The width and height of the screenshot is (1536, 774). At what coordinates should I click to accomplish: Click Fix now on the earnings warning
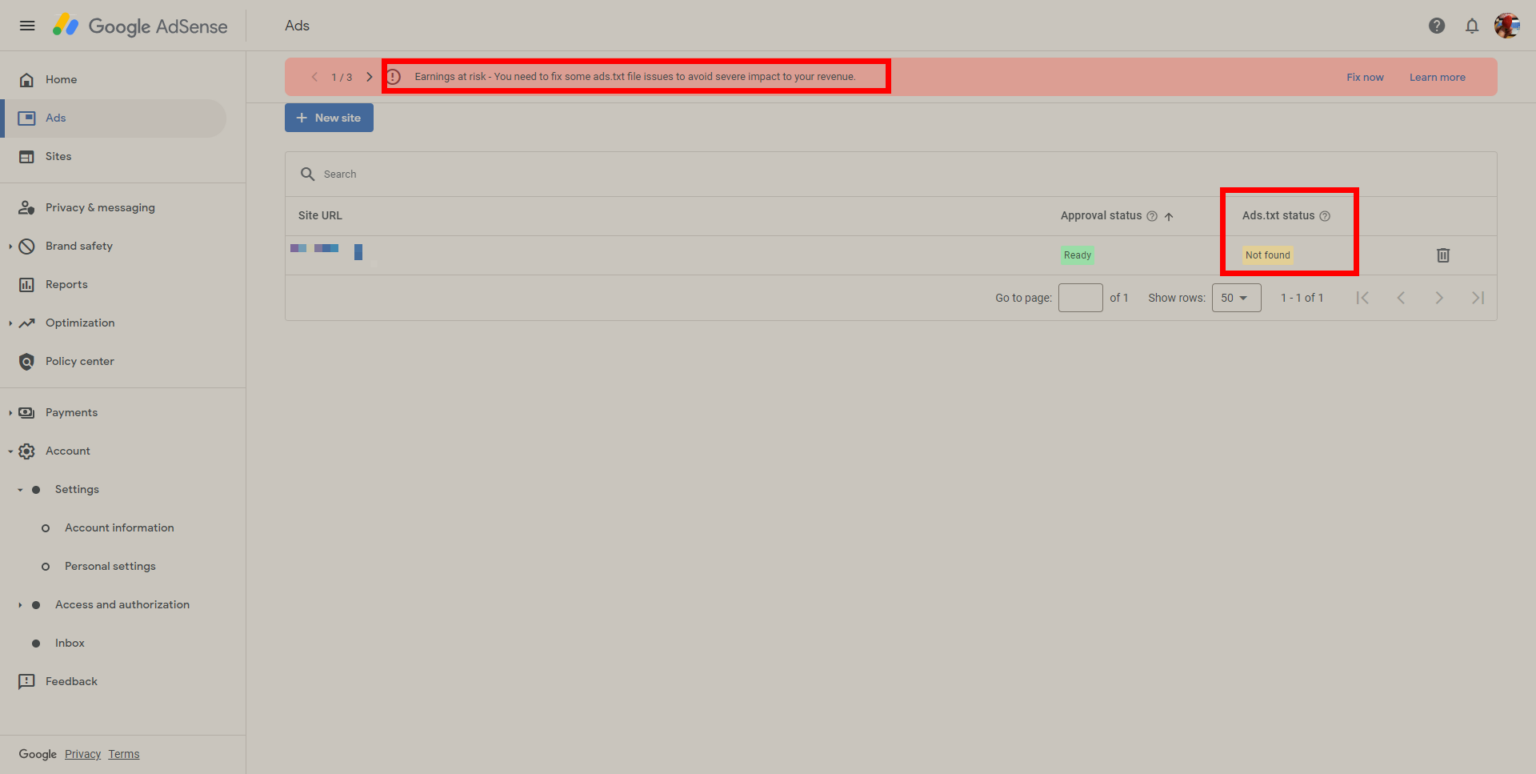[x=1365, y=76]
